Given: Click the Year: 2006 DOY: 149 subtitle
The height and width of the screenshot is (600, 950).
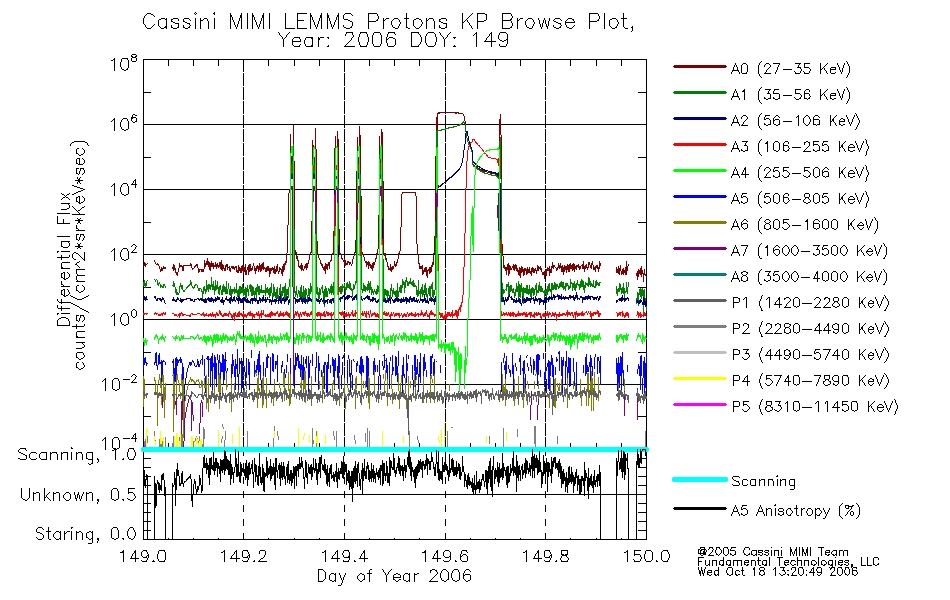Looking at the screenshot, I should tap(393, 40).
